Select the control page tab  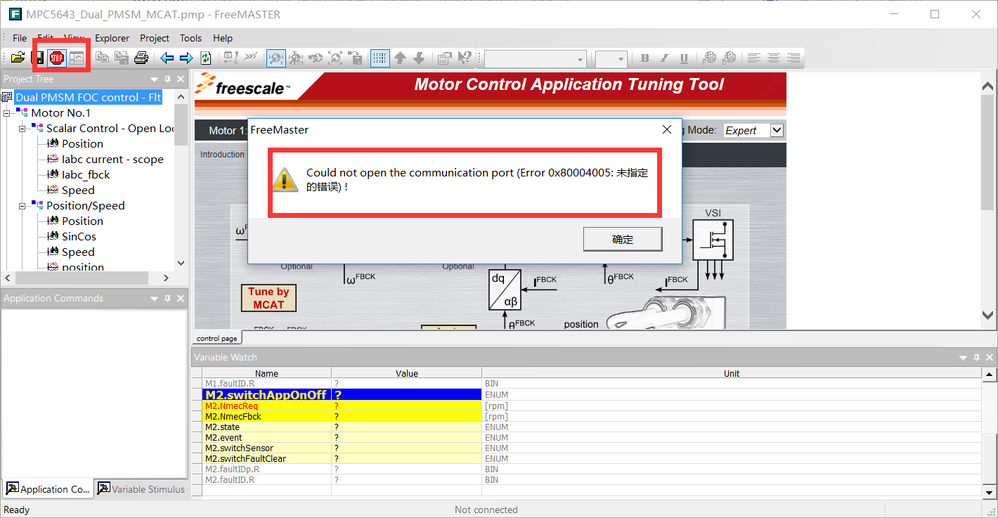[x=216, y=338]
